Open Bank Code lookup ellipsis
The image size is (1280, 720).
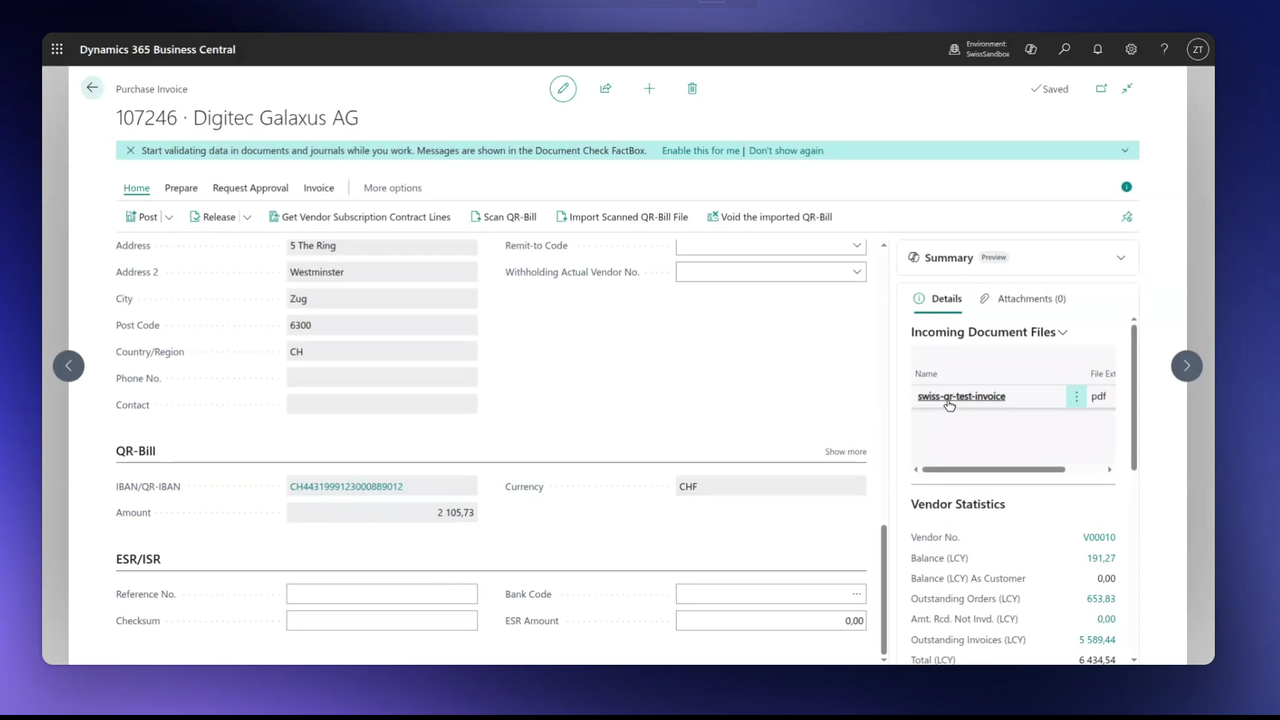coord(857,594)
